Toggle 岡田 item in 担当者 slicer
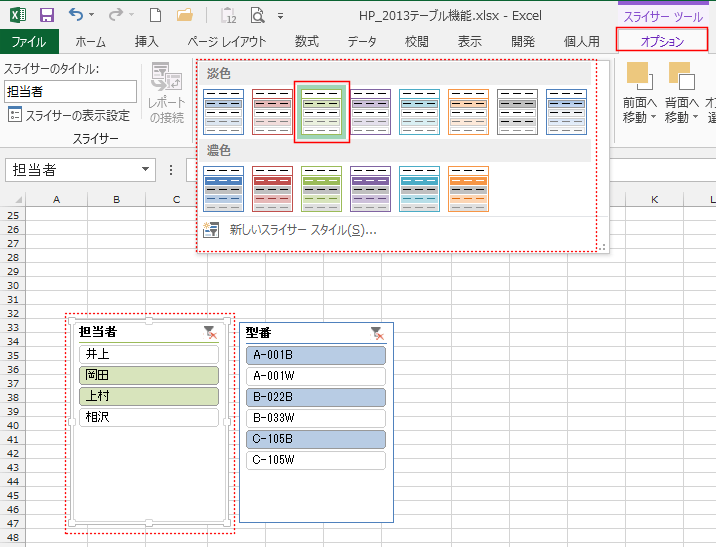Screen dimensions: 716x547 coord(148,375)
